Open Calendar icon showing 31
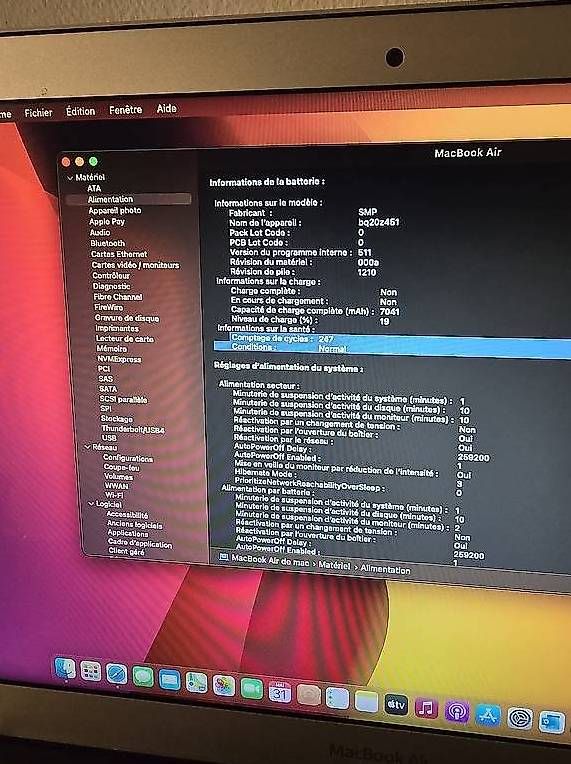The width and height of the screenshot is (571, 764). pyautogui.click(x=280, y=692)
